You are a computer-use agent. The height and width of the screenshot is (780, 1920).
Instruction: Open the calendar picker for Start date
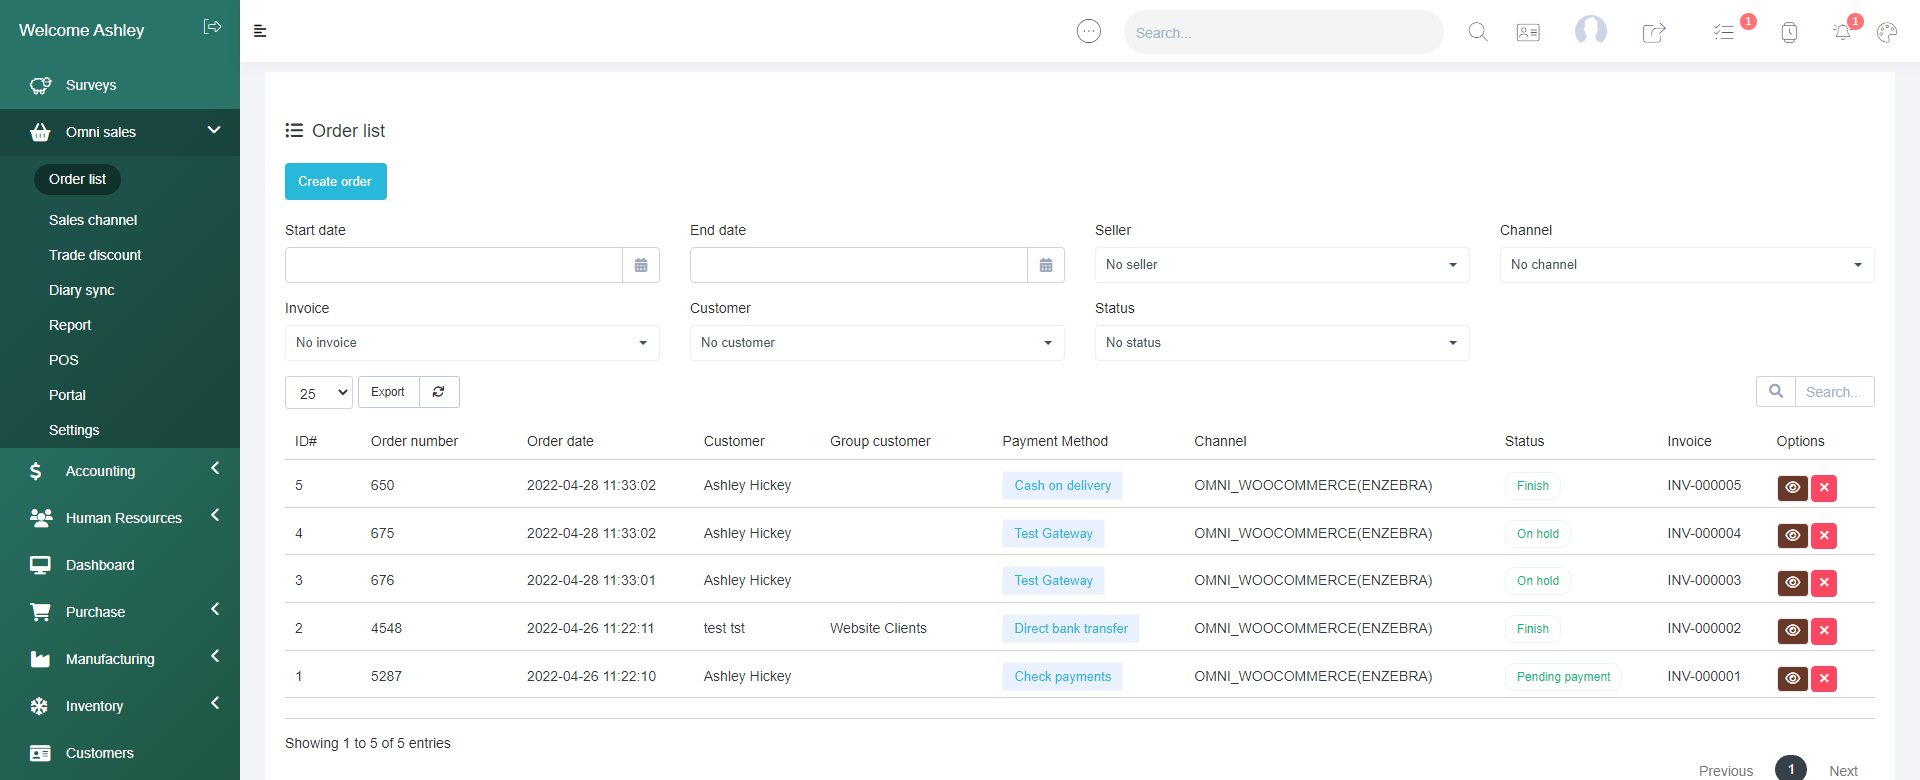[641, 265]
